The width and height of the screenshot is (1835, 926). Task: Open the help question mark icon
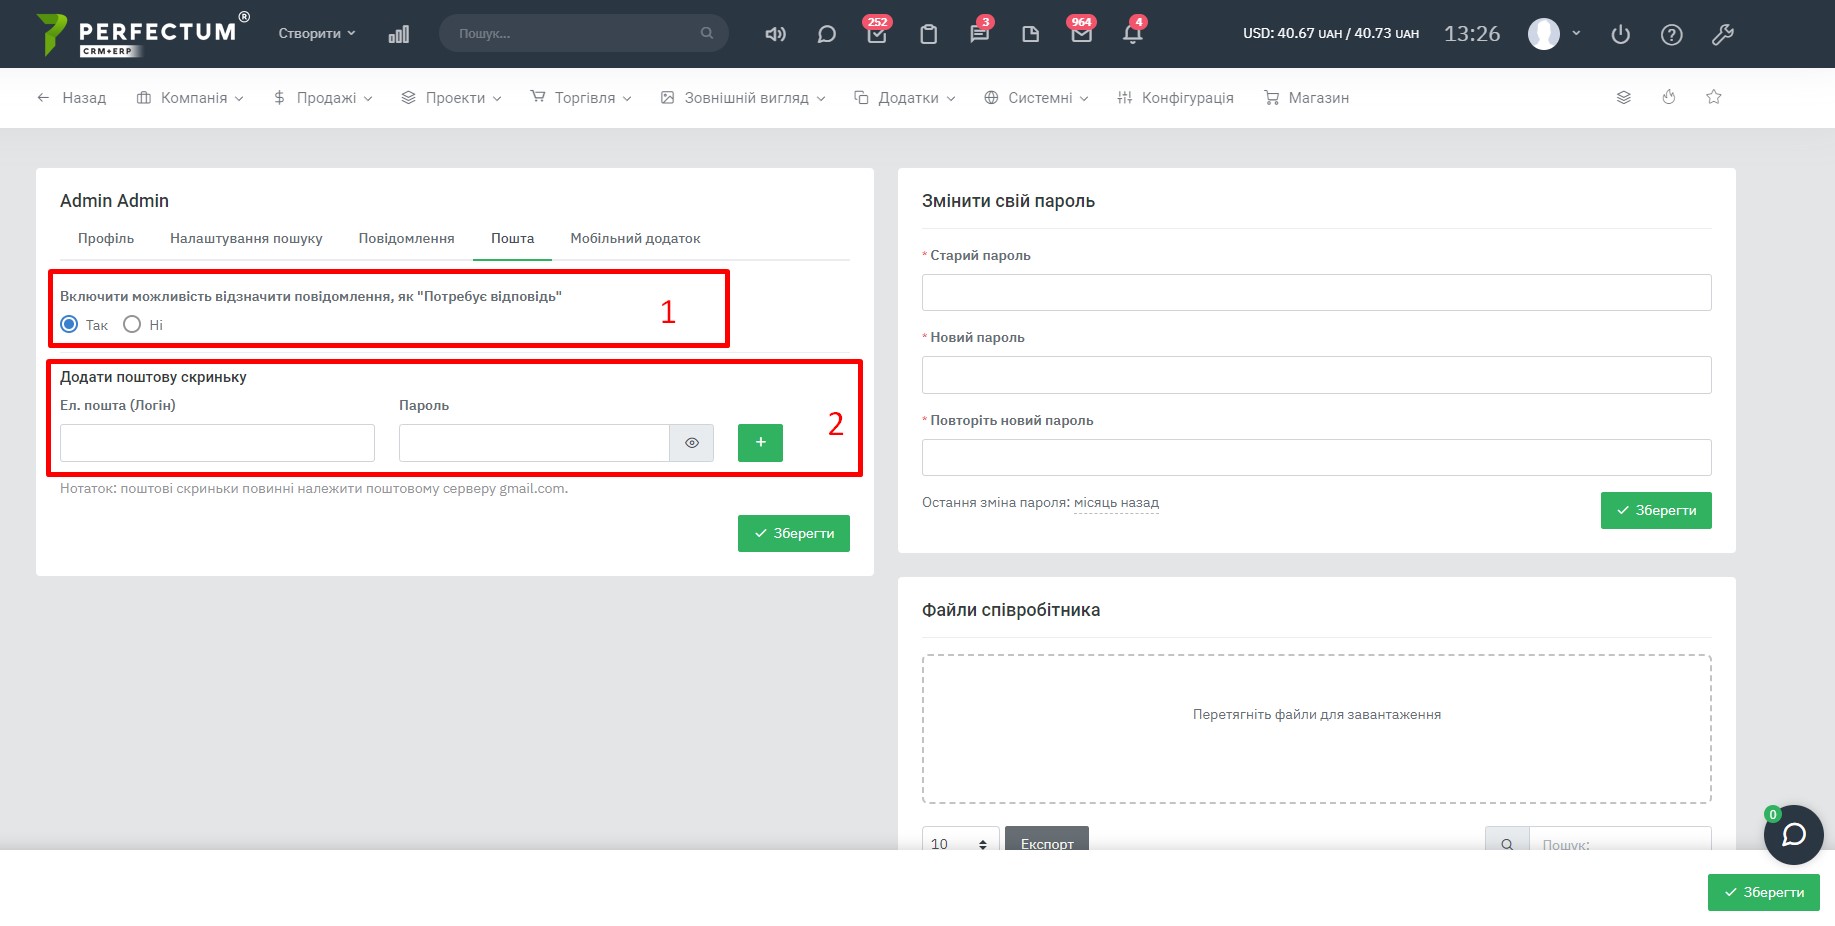[1671, 34]
